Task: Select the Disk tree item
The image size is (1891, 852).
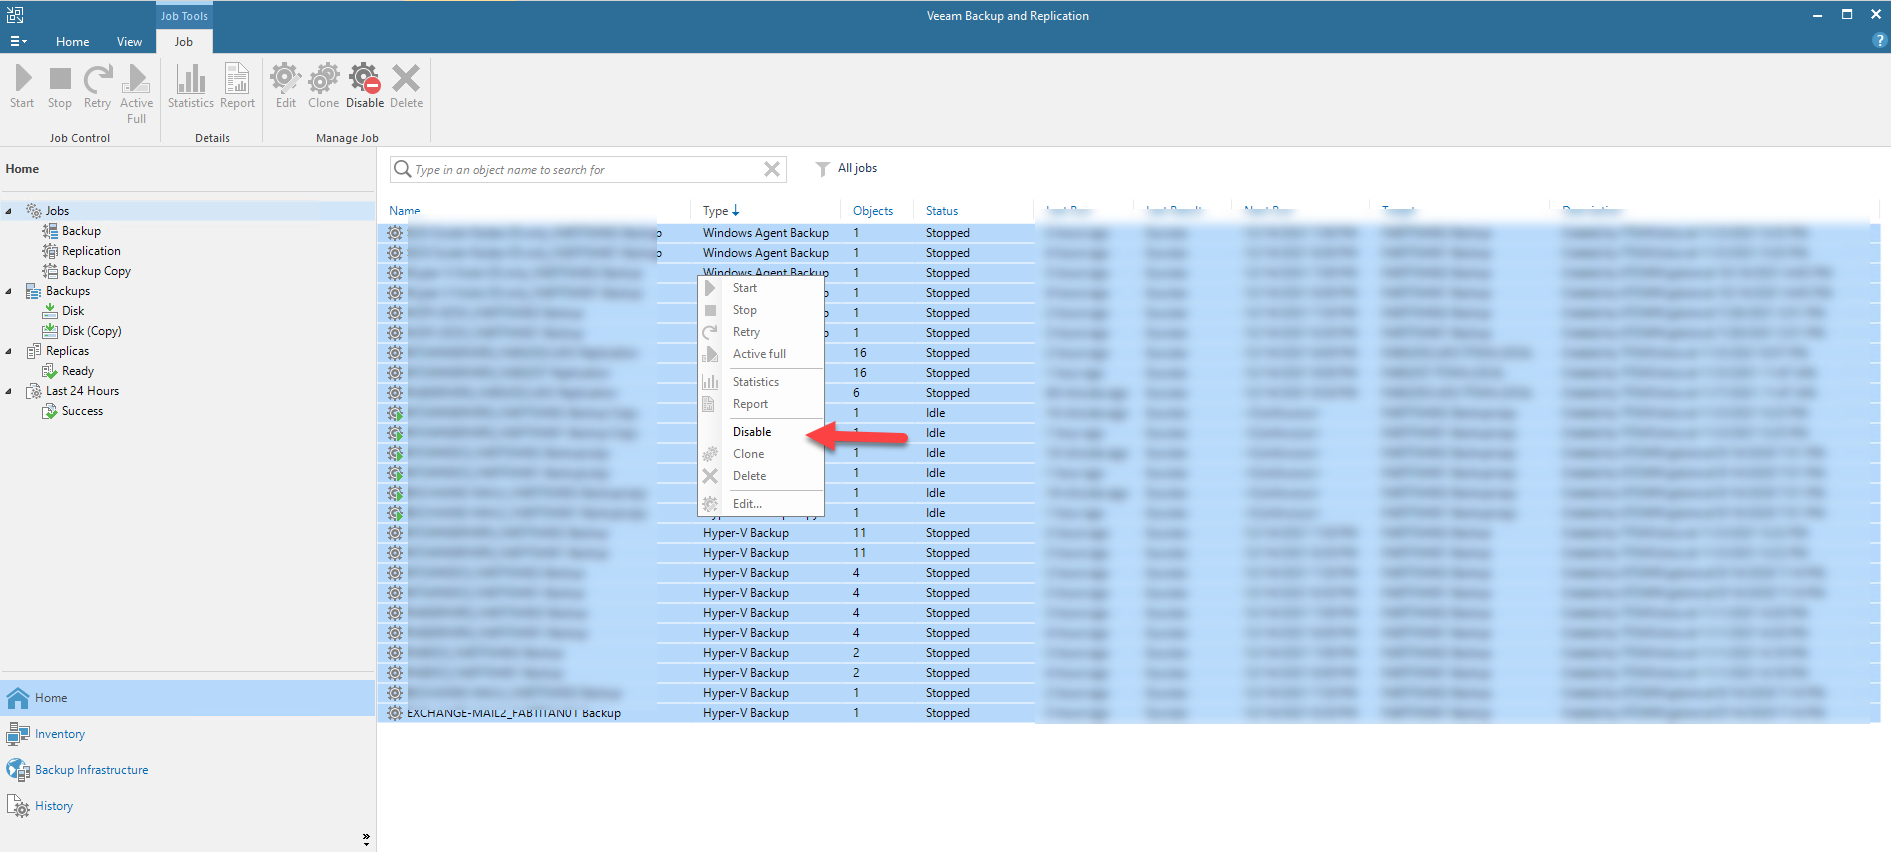Action: click(73, 311)
